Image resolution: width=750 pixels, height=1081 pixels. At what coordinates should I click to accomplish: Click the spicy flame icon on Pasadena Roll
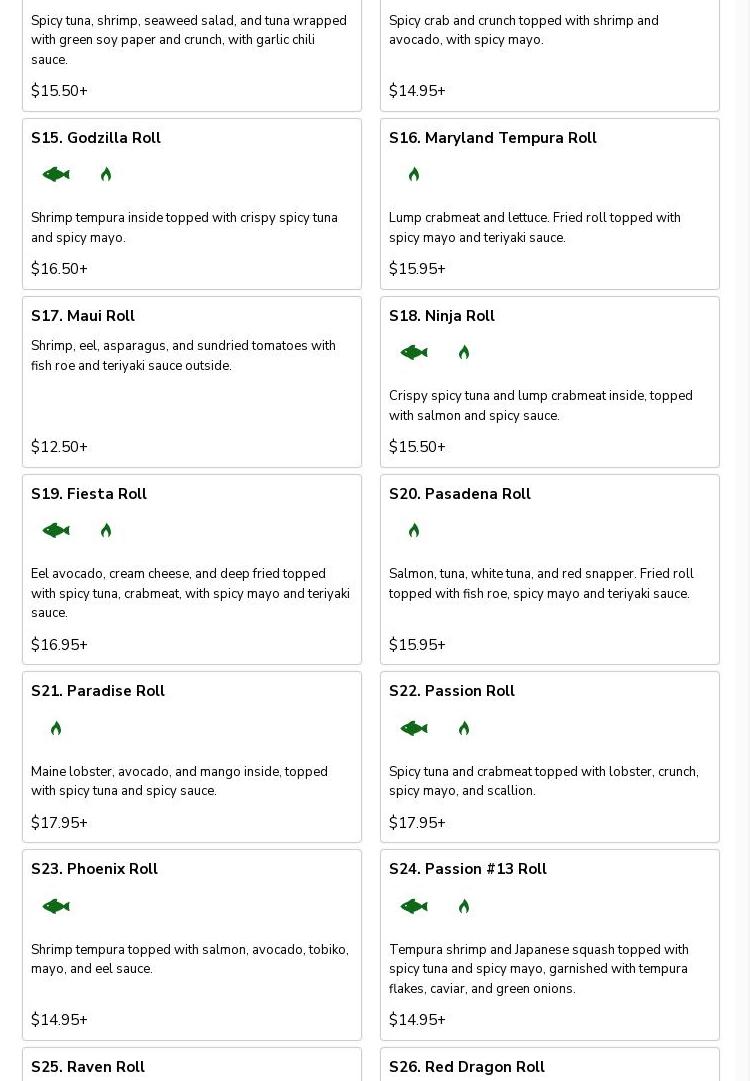click(414, 531)
